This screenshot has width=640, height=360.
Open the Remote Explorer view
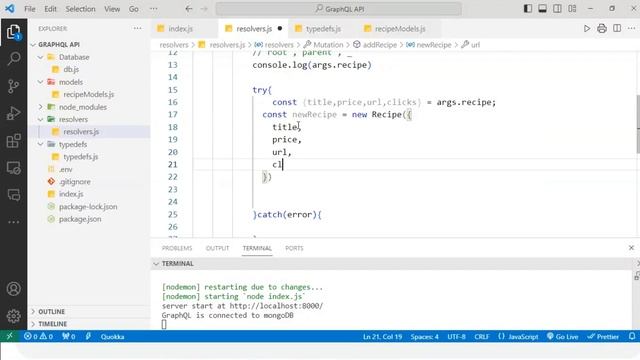(13, 168)
